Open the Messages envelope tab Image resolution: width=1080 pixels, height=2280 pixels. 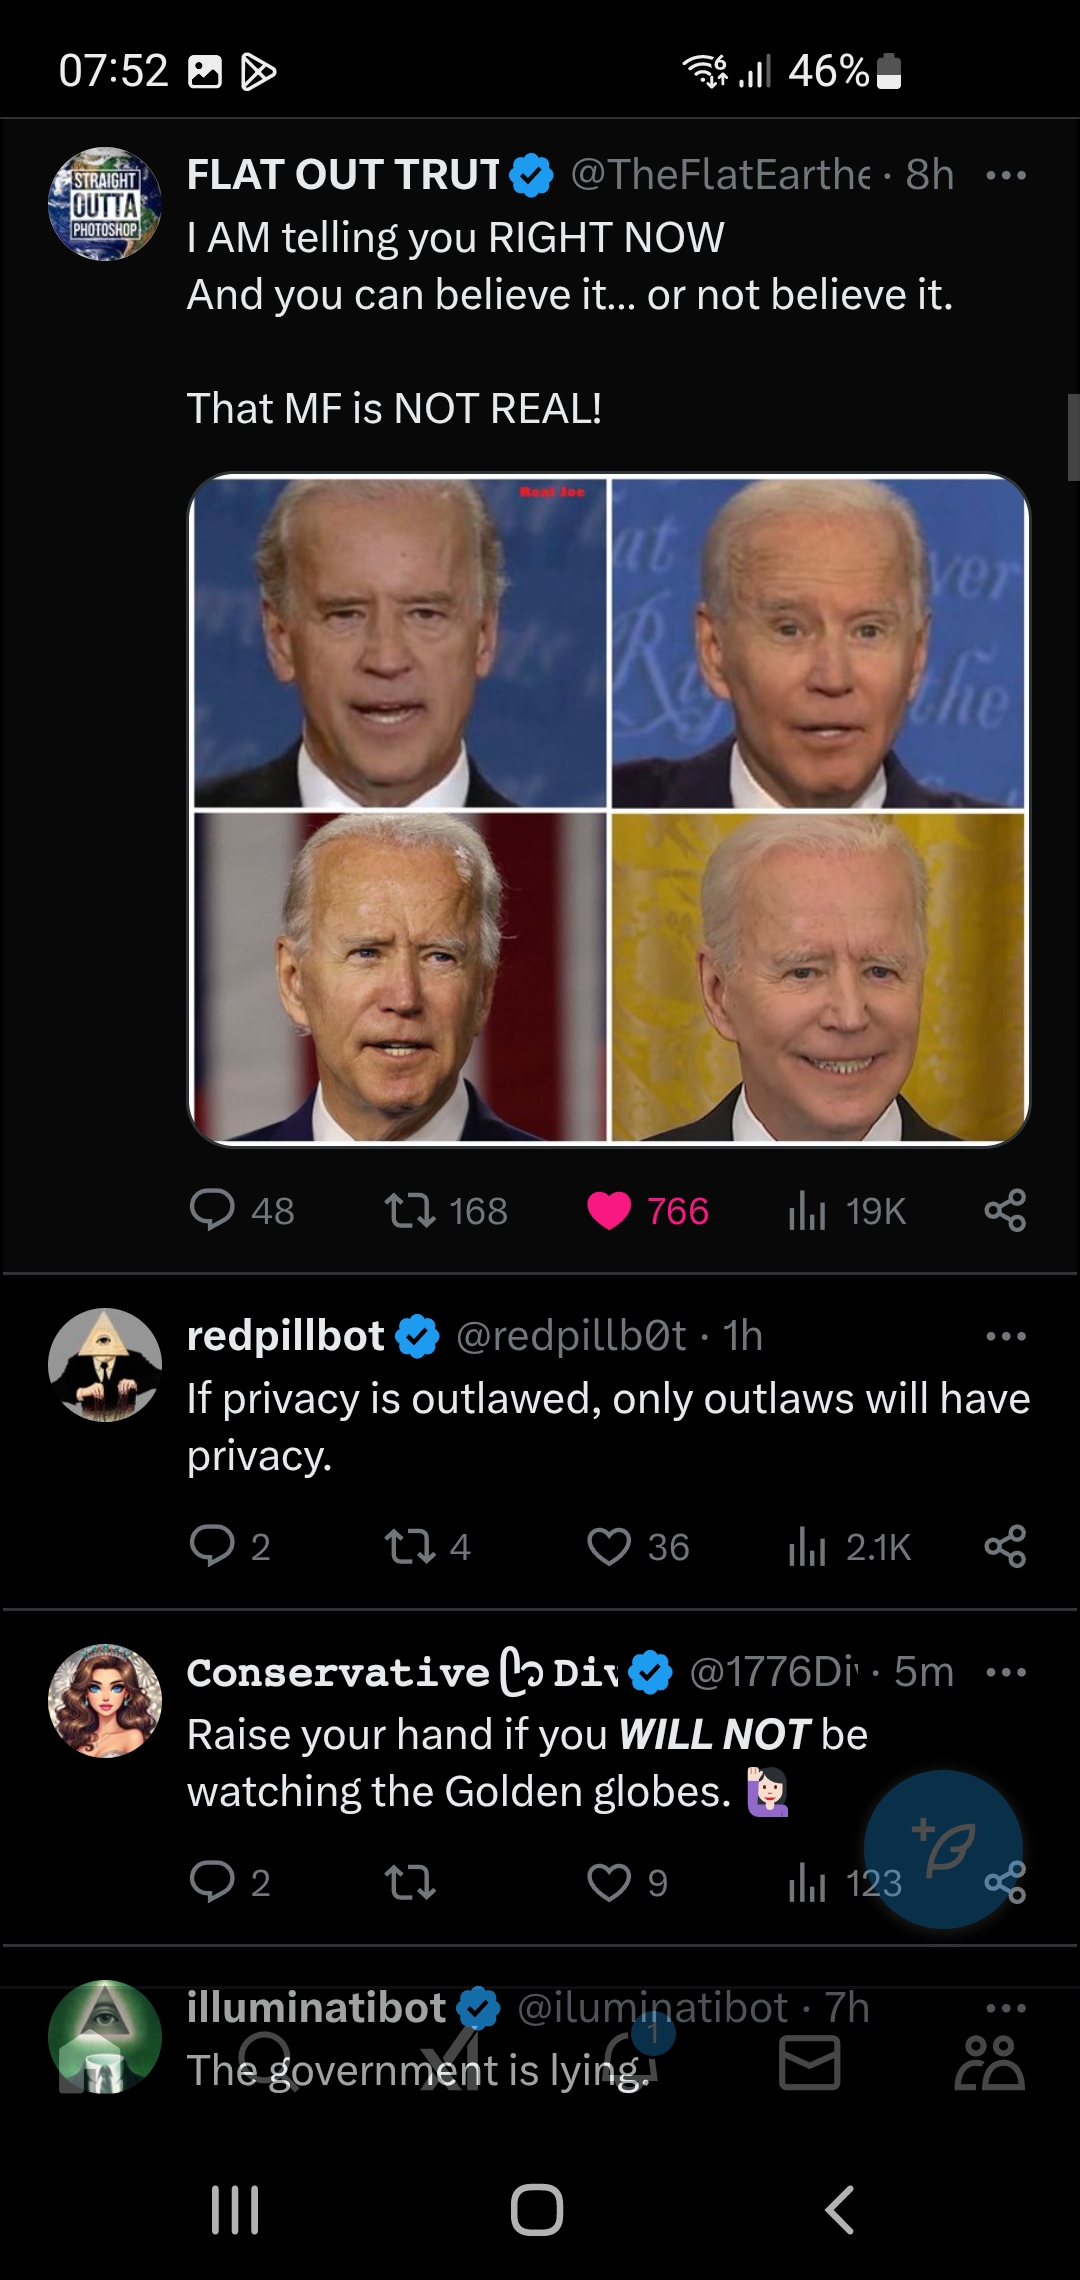pos(809,2062)
